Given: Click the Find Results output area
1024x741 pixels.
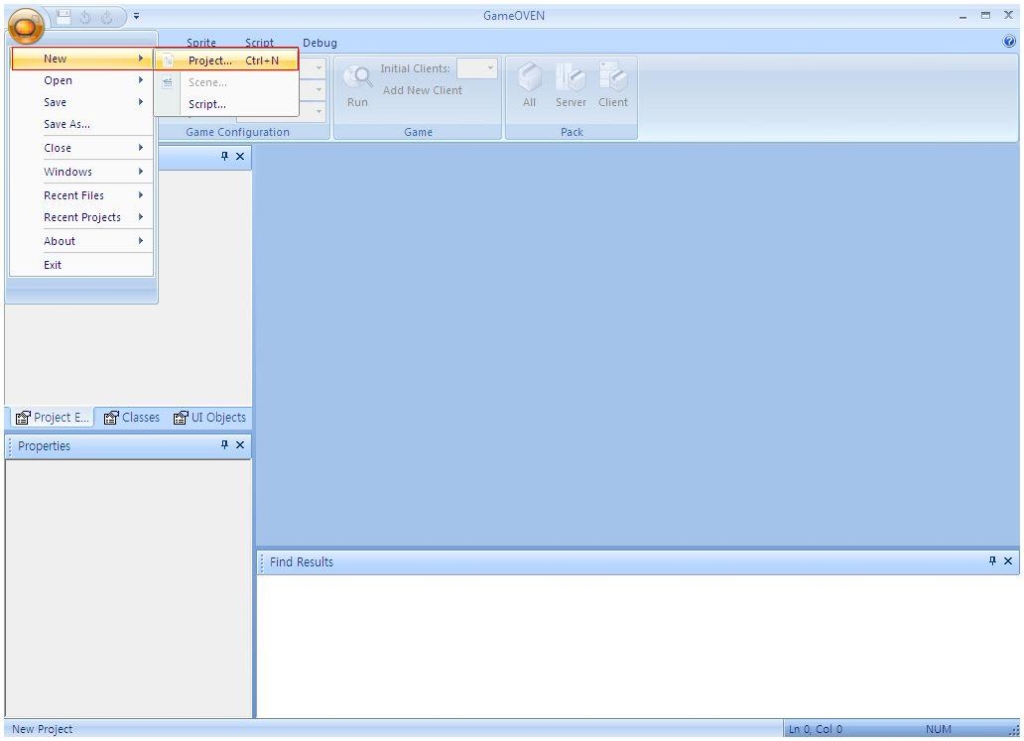Looking at the screenshot, I should 637,646.
